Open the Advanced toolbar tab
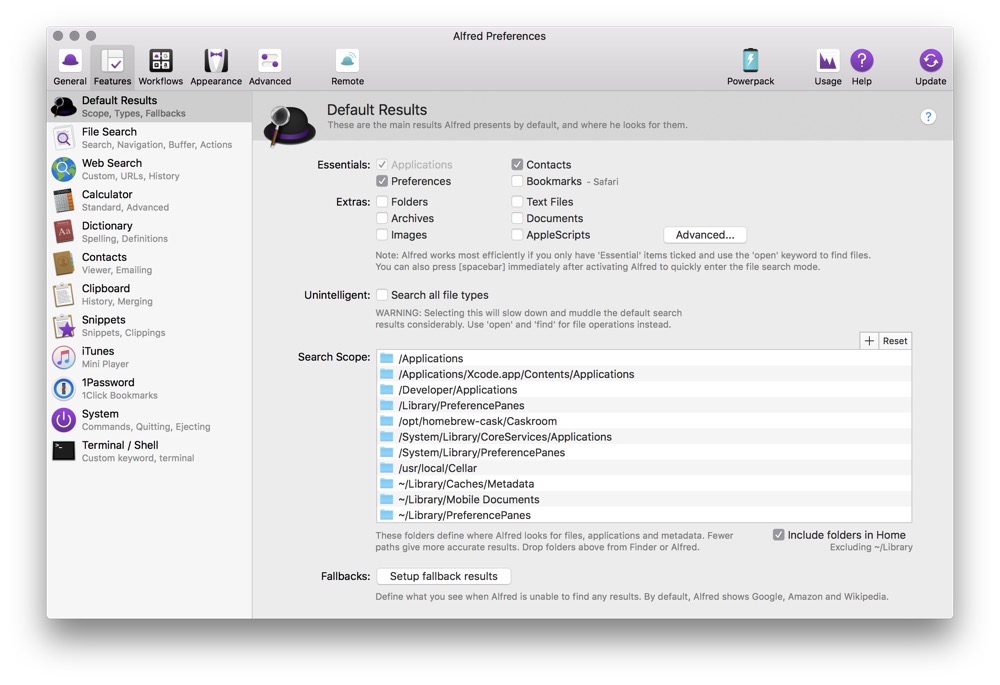Viewport: 1000px width, 685px height. pos(270,66)
